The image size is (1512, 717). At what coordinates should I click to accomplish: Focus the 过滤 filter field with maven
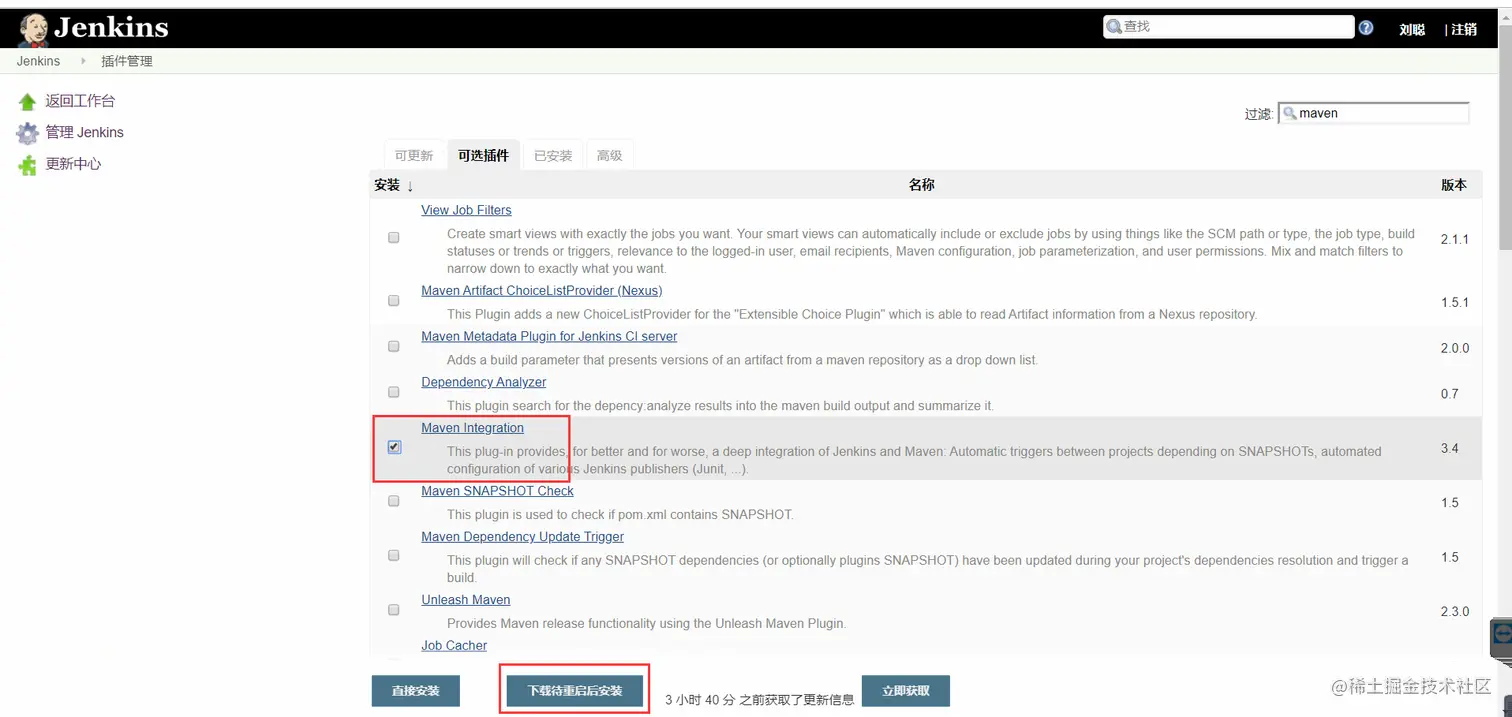point(1374,113)
